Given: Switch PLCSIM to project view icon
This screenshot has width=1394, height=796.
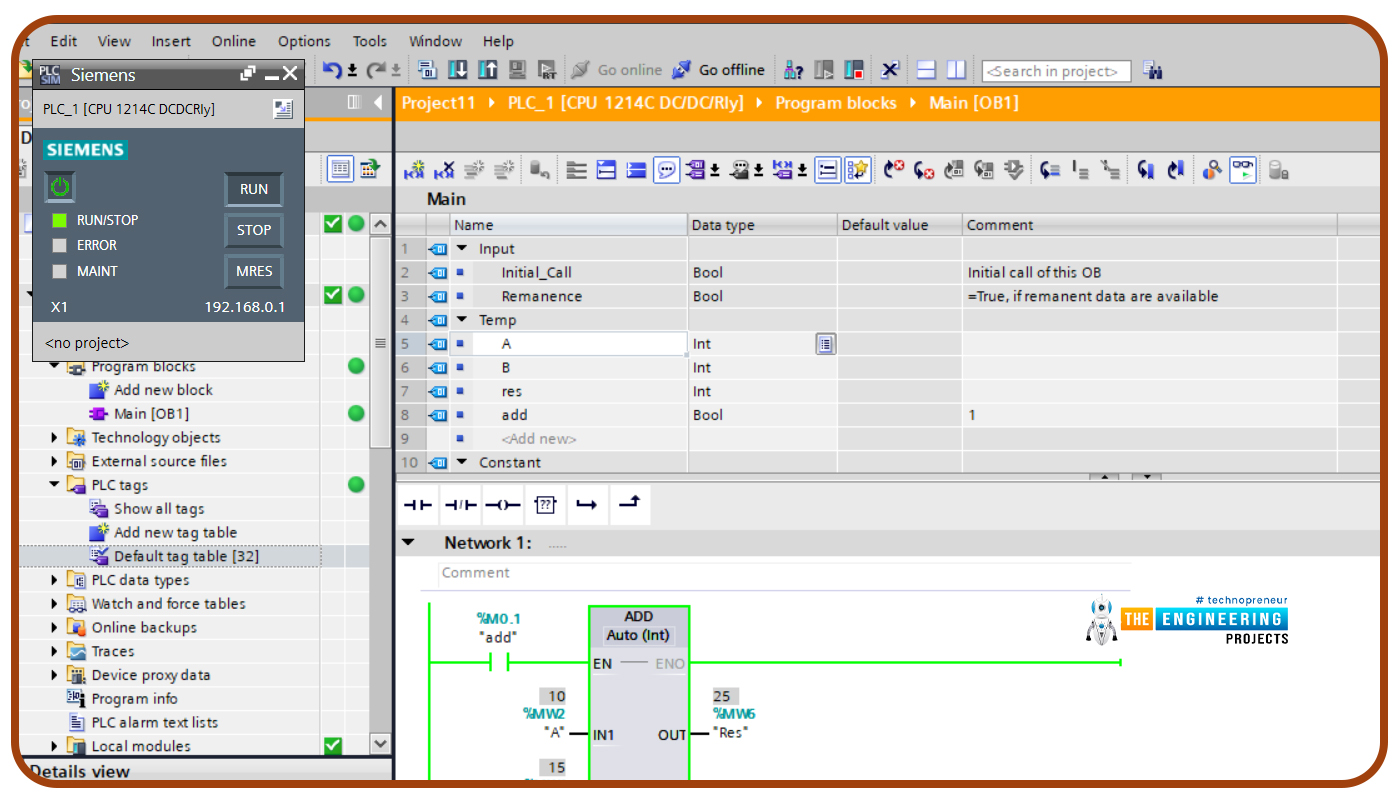Looking at the screenshot, I should coord(283,109).
